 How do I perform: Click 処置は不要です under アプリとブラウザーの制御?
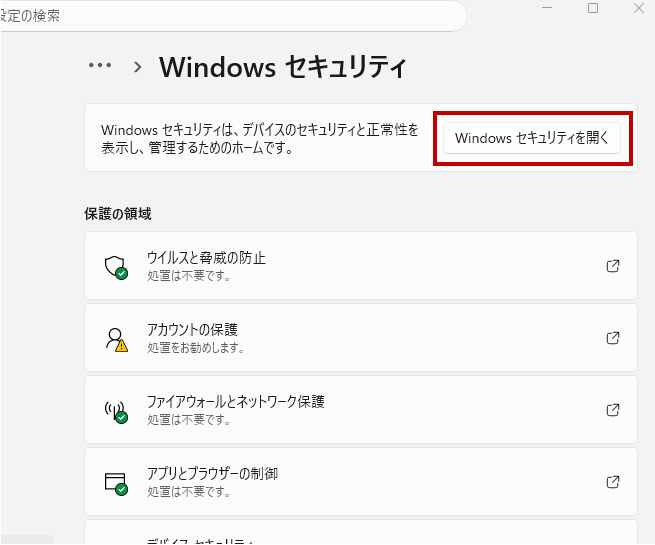pyautogui.click(x=188, y=492)
